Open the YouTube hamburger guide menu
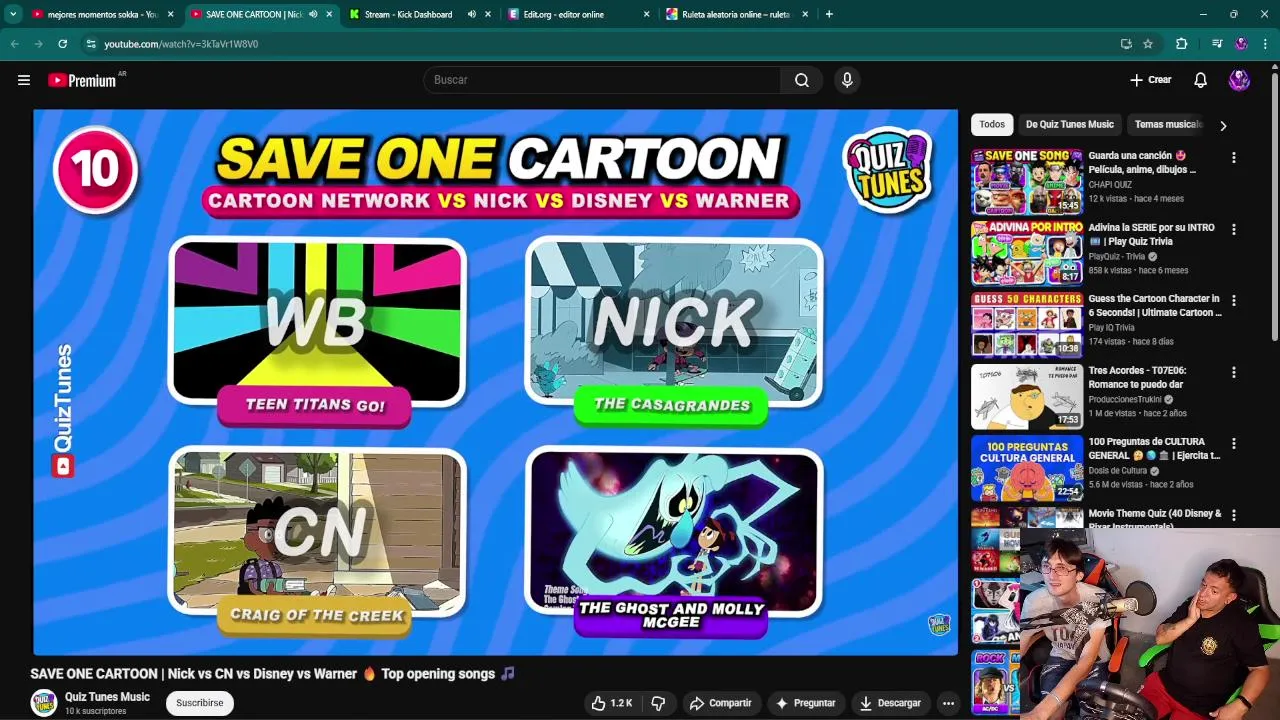The width and height of the screenshot is (1280, 720). coord(24,80)
